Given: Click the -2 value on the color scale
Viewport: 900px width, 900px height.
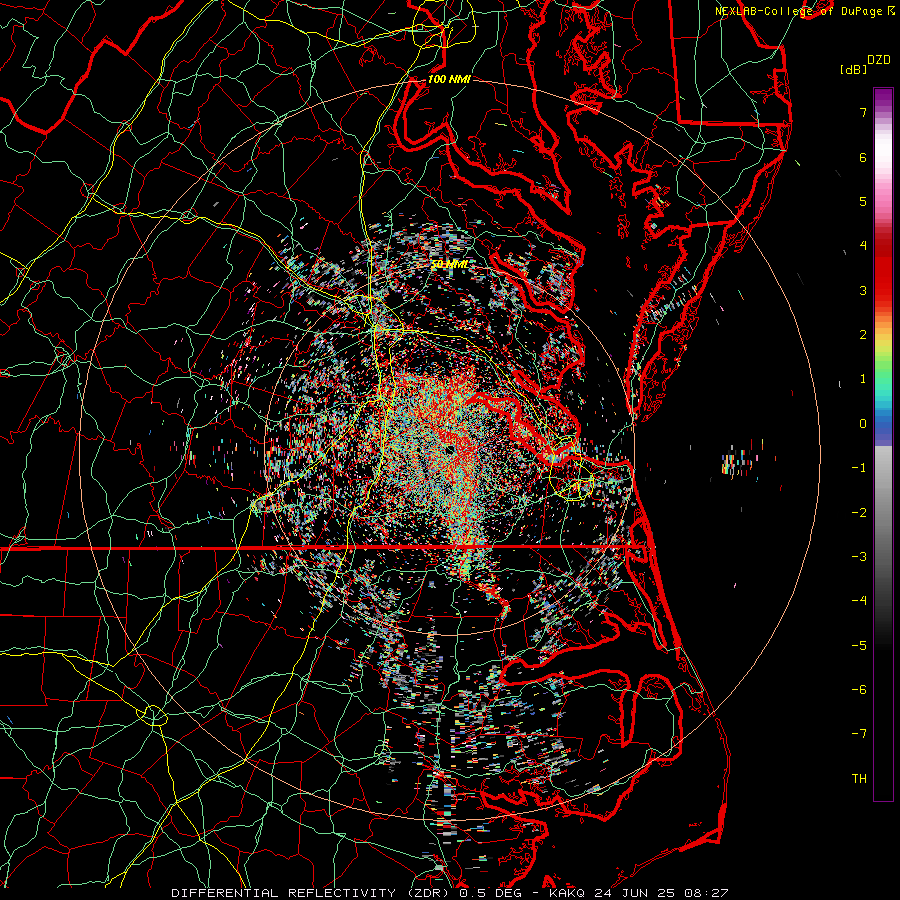Looking at the screenshot, I should point(859,513).
